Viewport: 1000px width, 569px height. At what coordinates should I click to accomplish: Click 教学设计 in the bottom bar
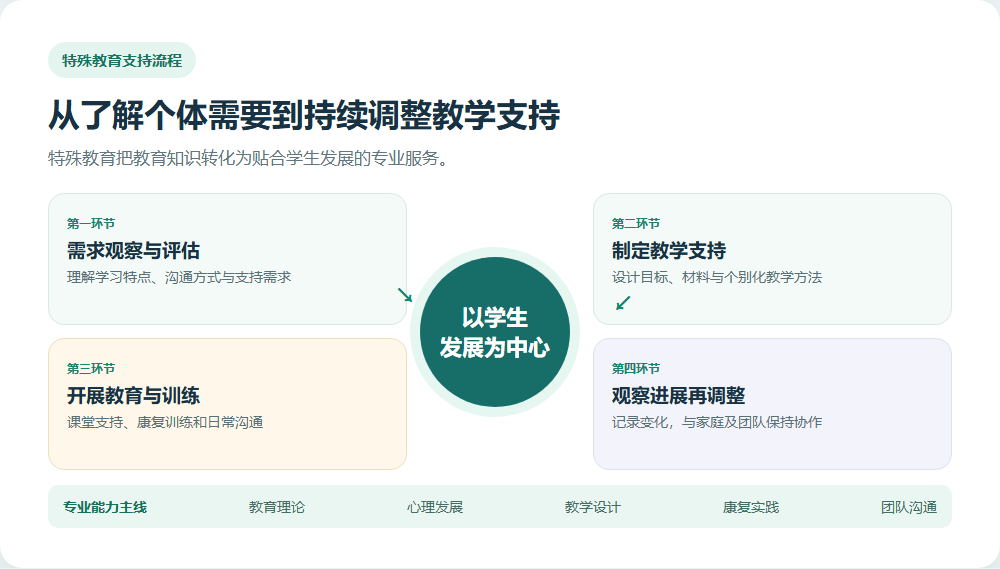tap(592, 507)
